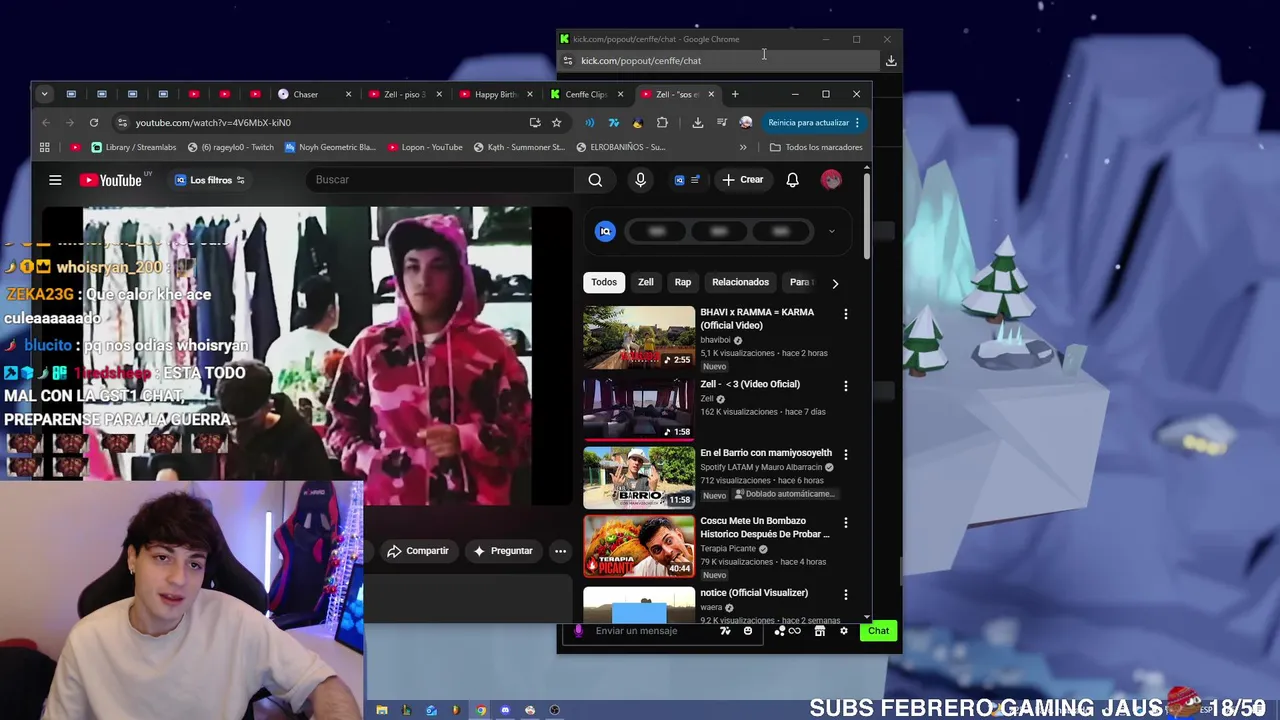
Task: Switch to the Chaser tab
Action: tap(315, 94)
